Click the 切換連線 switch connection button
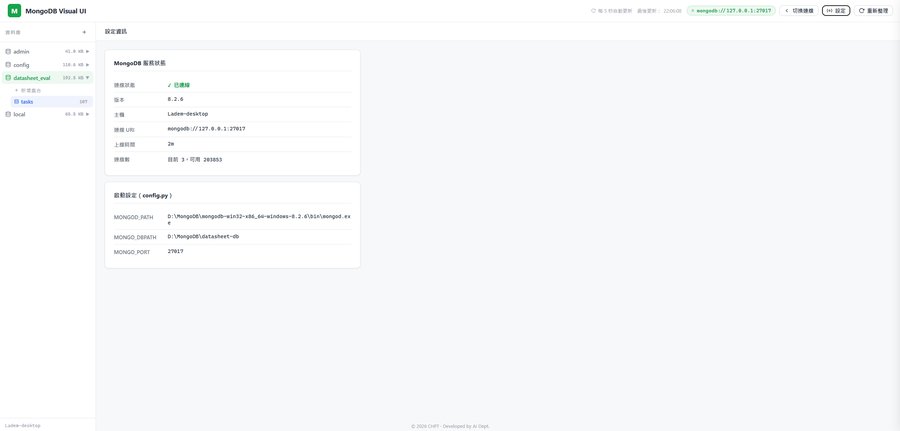The image size is (900, 431). point(799,11)
